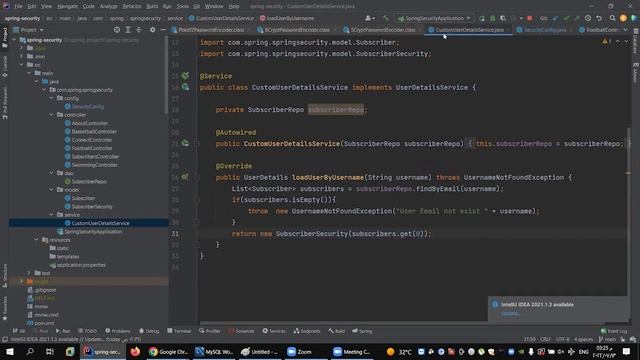
Task: Collapse the src folder in tree
Action: click(x=22, y=64)
